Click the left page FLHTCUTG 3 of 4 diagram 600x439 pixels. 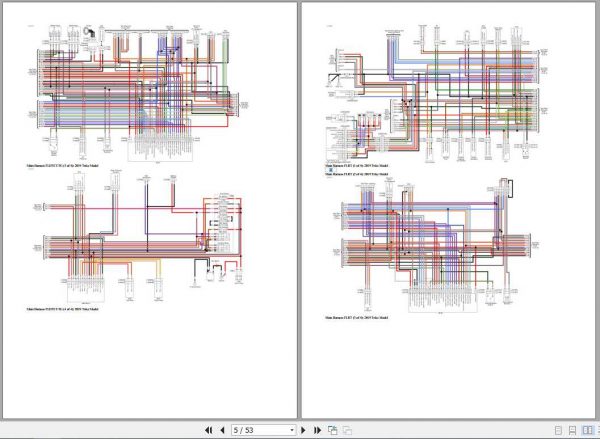tap(137, 93)
